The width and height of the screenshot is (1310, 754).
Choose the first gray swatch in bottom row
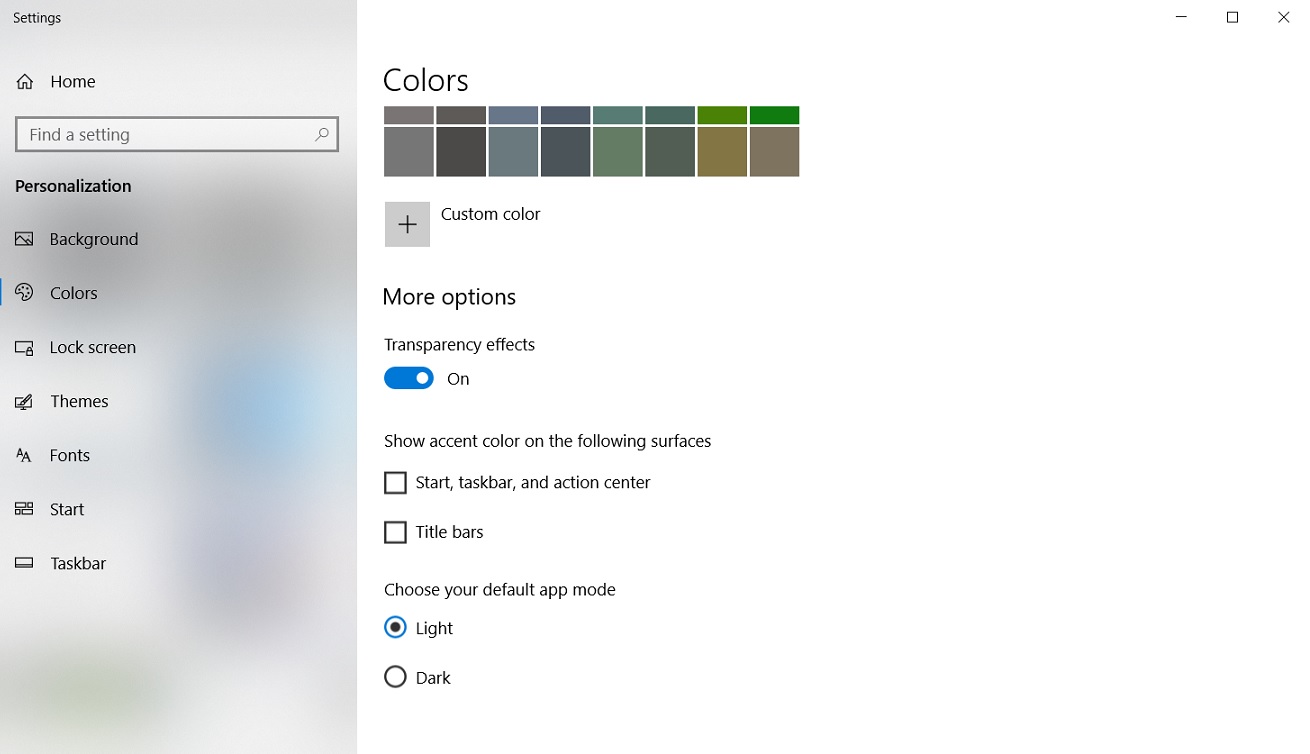point(409,151)
